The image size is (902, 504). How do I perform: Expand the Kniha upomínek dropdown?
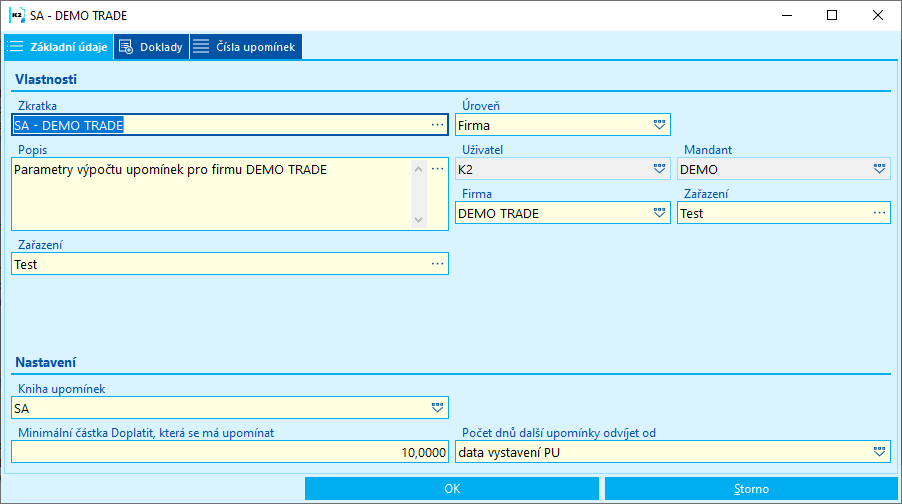437,408
